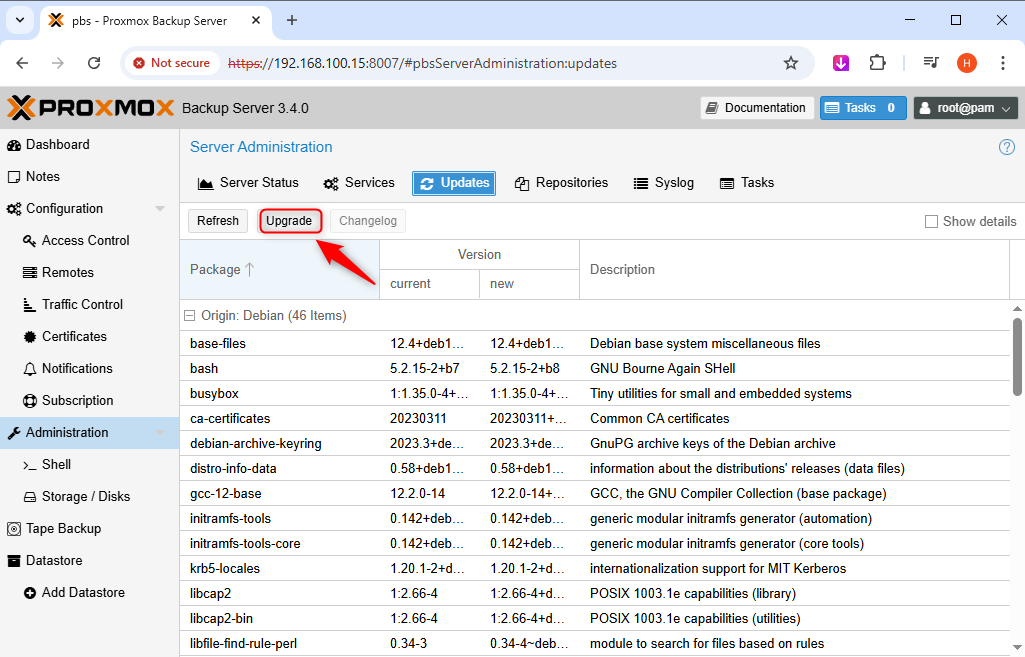
Task: Click the Subscription lifebuoy icon
Action: pyautogui.click(x=29, y=401)
